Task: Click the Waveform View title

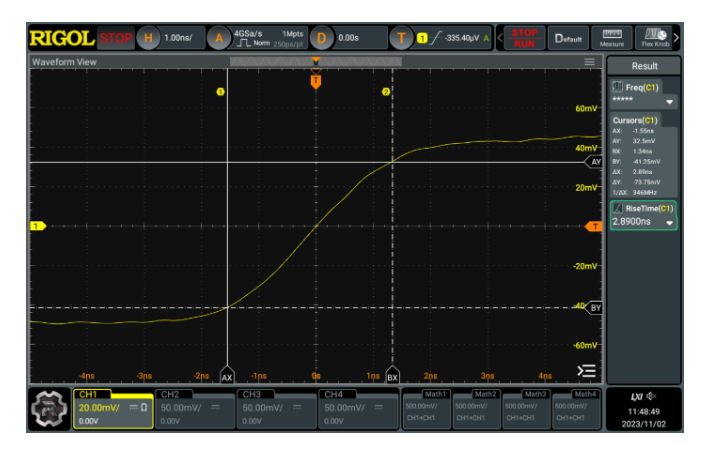Action: [x=64, y=62]
